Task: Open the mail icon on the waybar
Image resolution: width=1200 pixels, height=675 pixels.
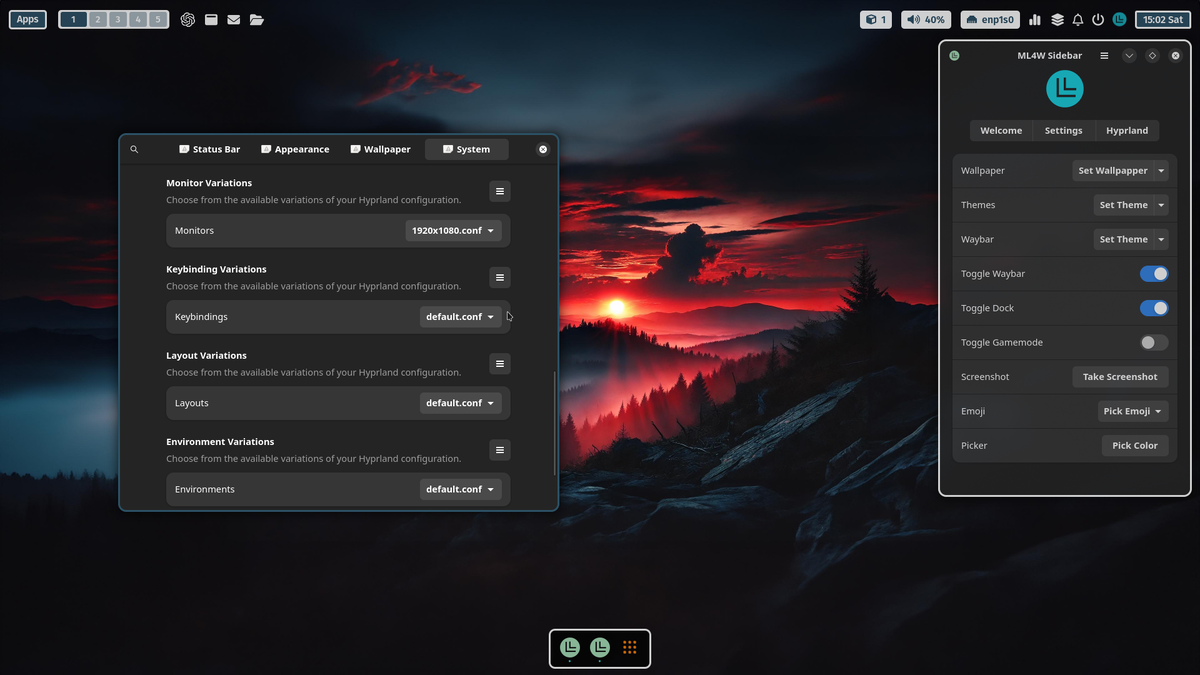Action: coord(233,19)
